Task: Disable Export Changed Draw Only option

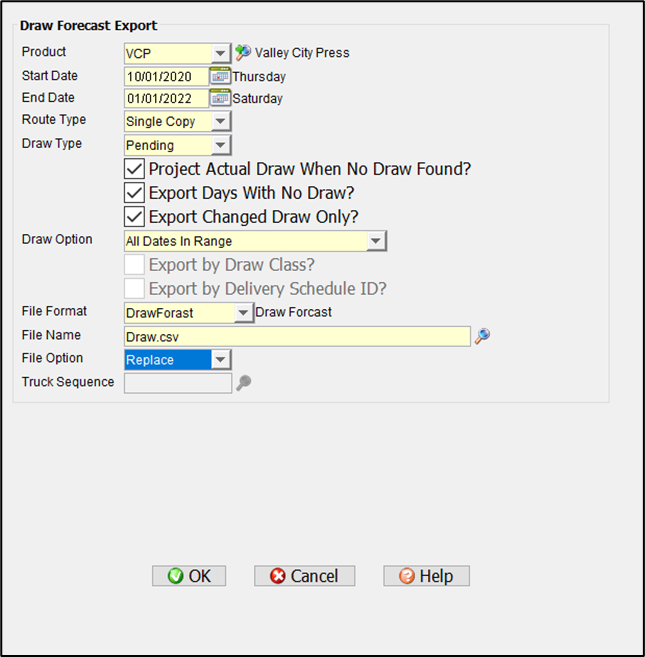Action: 135,217
